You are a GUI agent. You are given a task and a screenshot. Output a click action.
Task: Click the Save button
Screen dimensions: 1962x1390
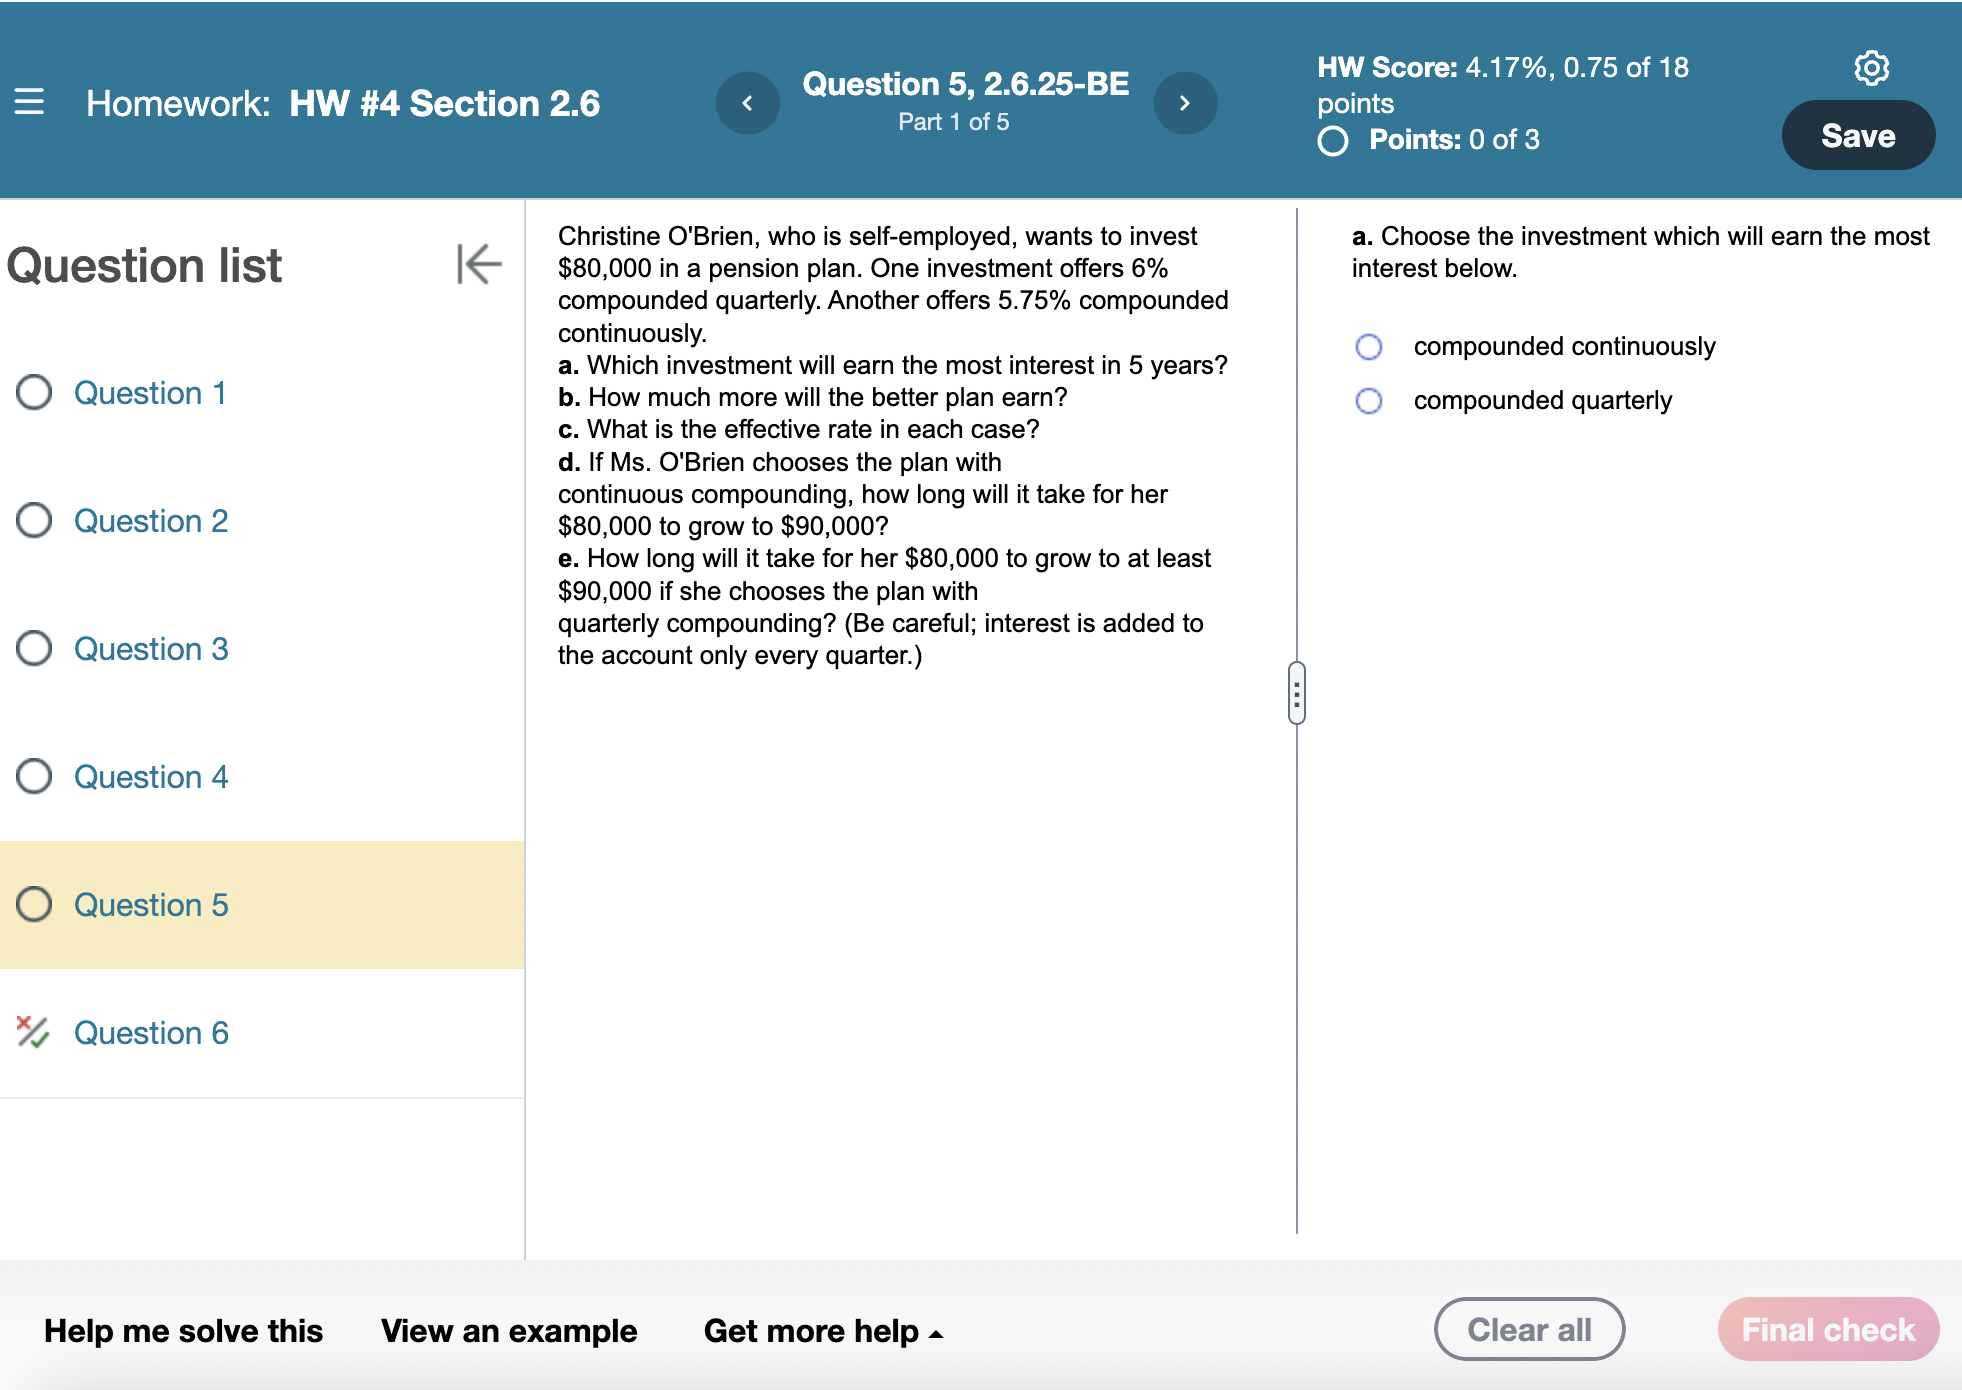(1858, 134)
